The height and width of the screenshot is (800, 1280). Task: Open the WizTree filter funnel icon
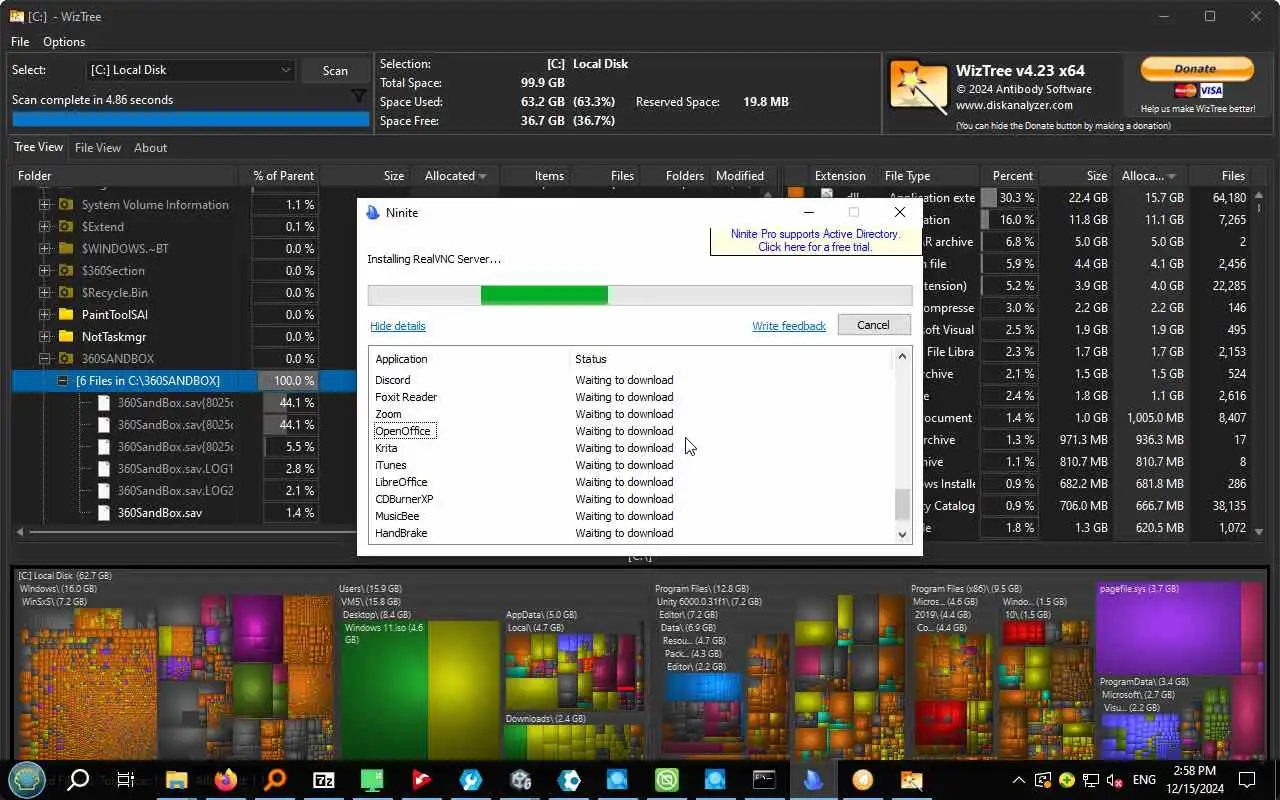pyautogui.click(x=359, y=97)
